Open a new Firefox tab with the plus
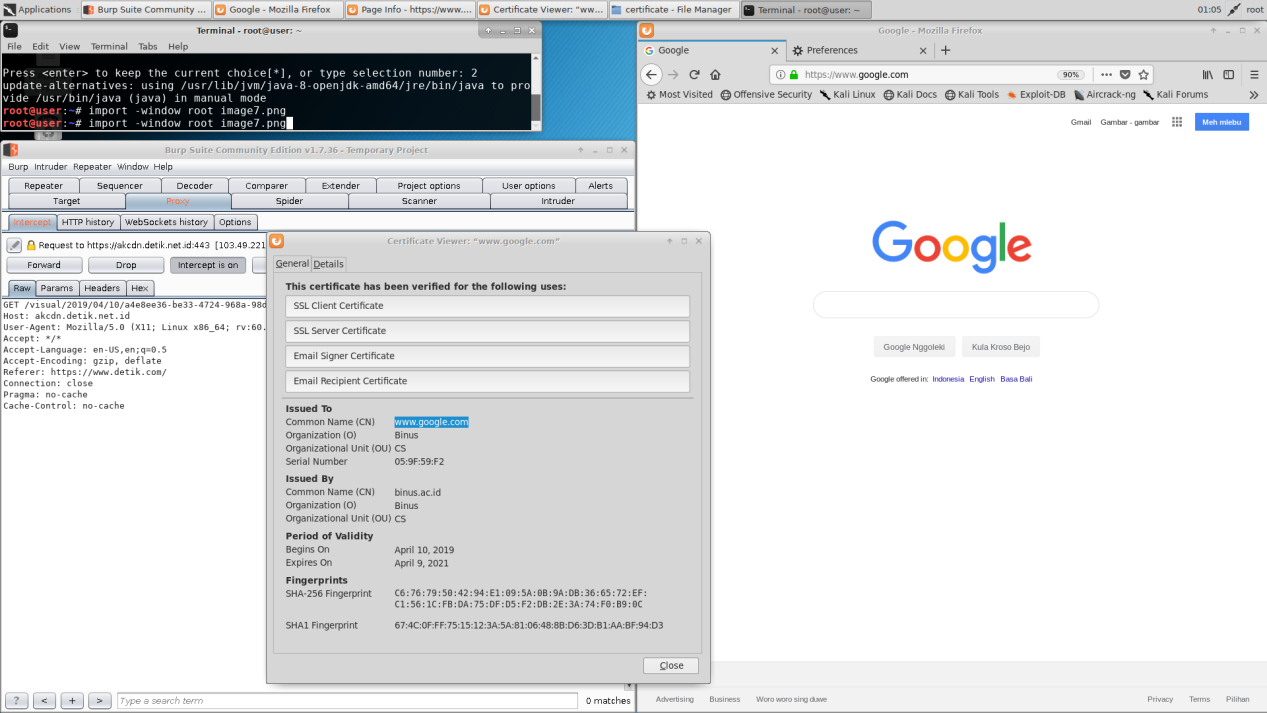The height and width of the screenshot is (713, 1267). tap(946, 50)
